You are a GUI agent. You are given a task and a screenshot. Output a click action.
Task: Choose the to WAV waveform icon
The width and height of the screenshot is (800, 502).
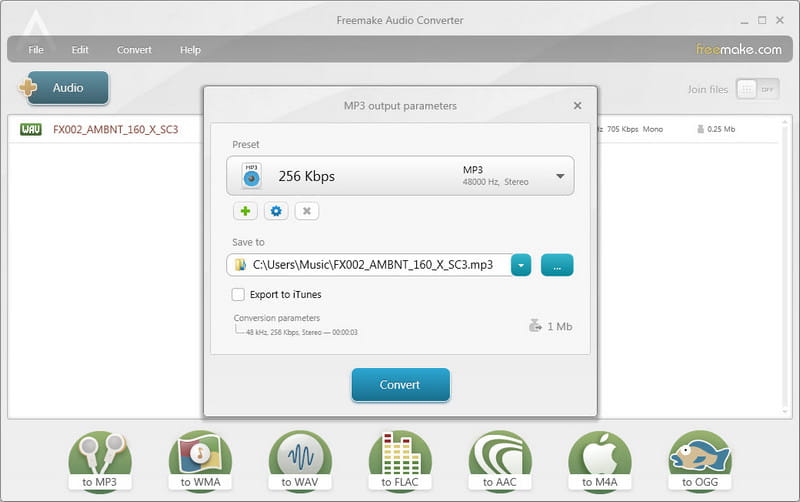(x=300, y=461)
